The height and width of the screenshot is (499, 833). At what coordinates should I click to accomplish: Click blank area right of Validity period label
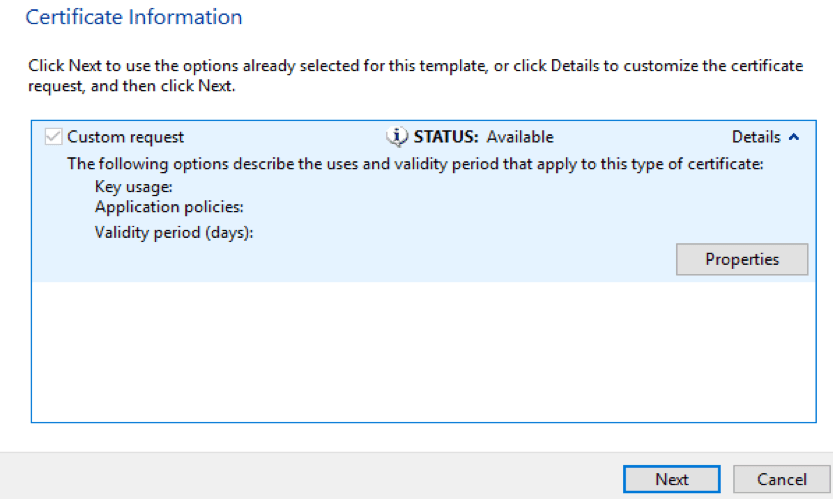pos(450,233)
